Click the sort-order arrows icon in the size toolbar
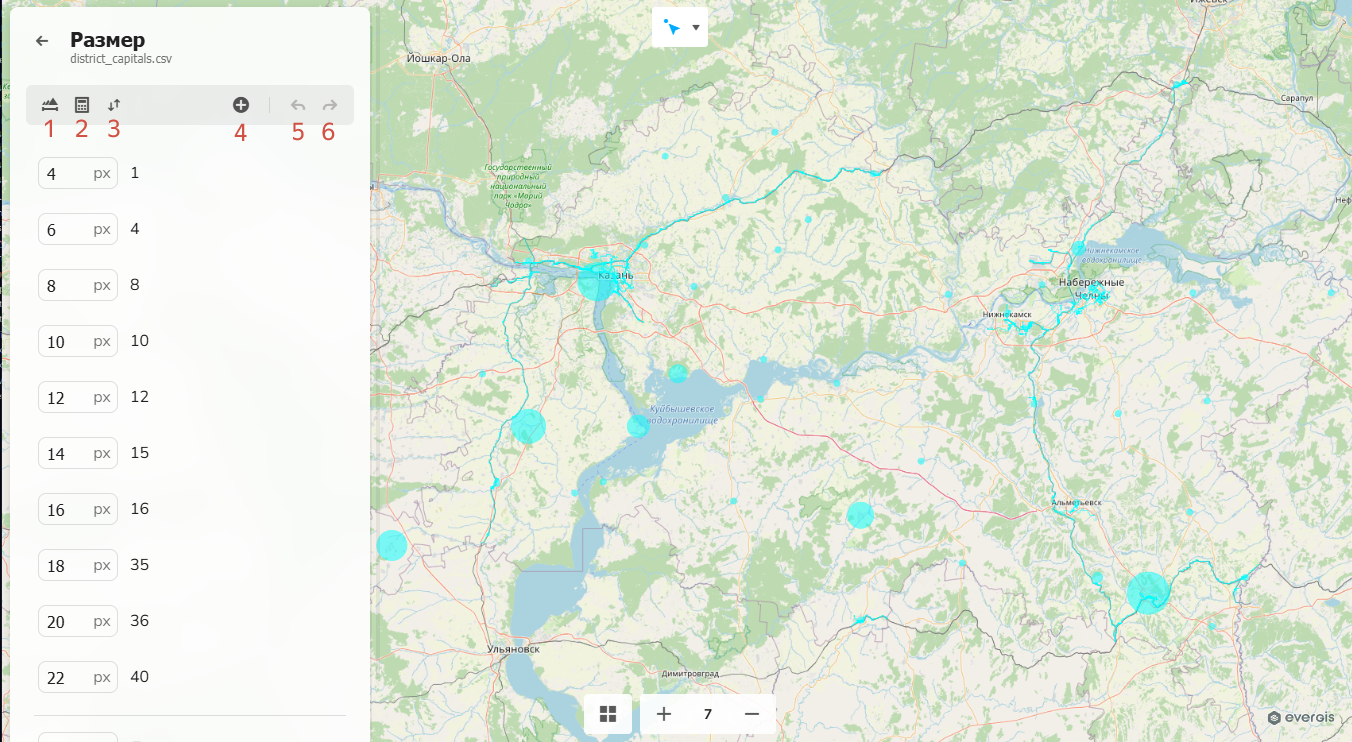Viewport: 1352px width, 742px height. 113,104
